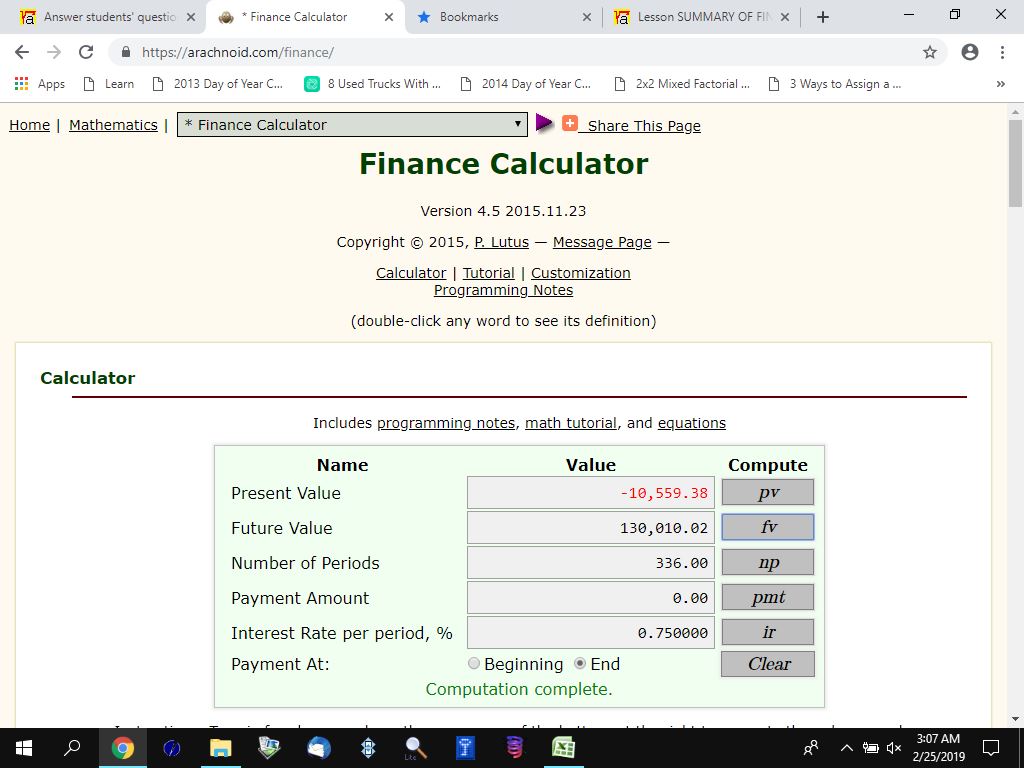Image resolution: width=1024 pixels, height=768 pixels.
Task: Open Excel from the taskbar
Action: pos(563,748)
